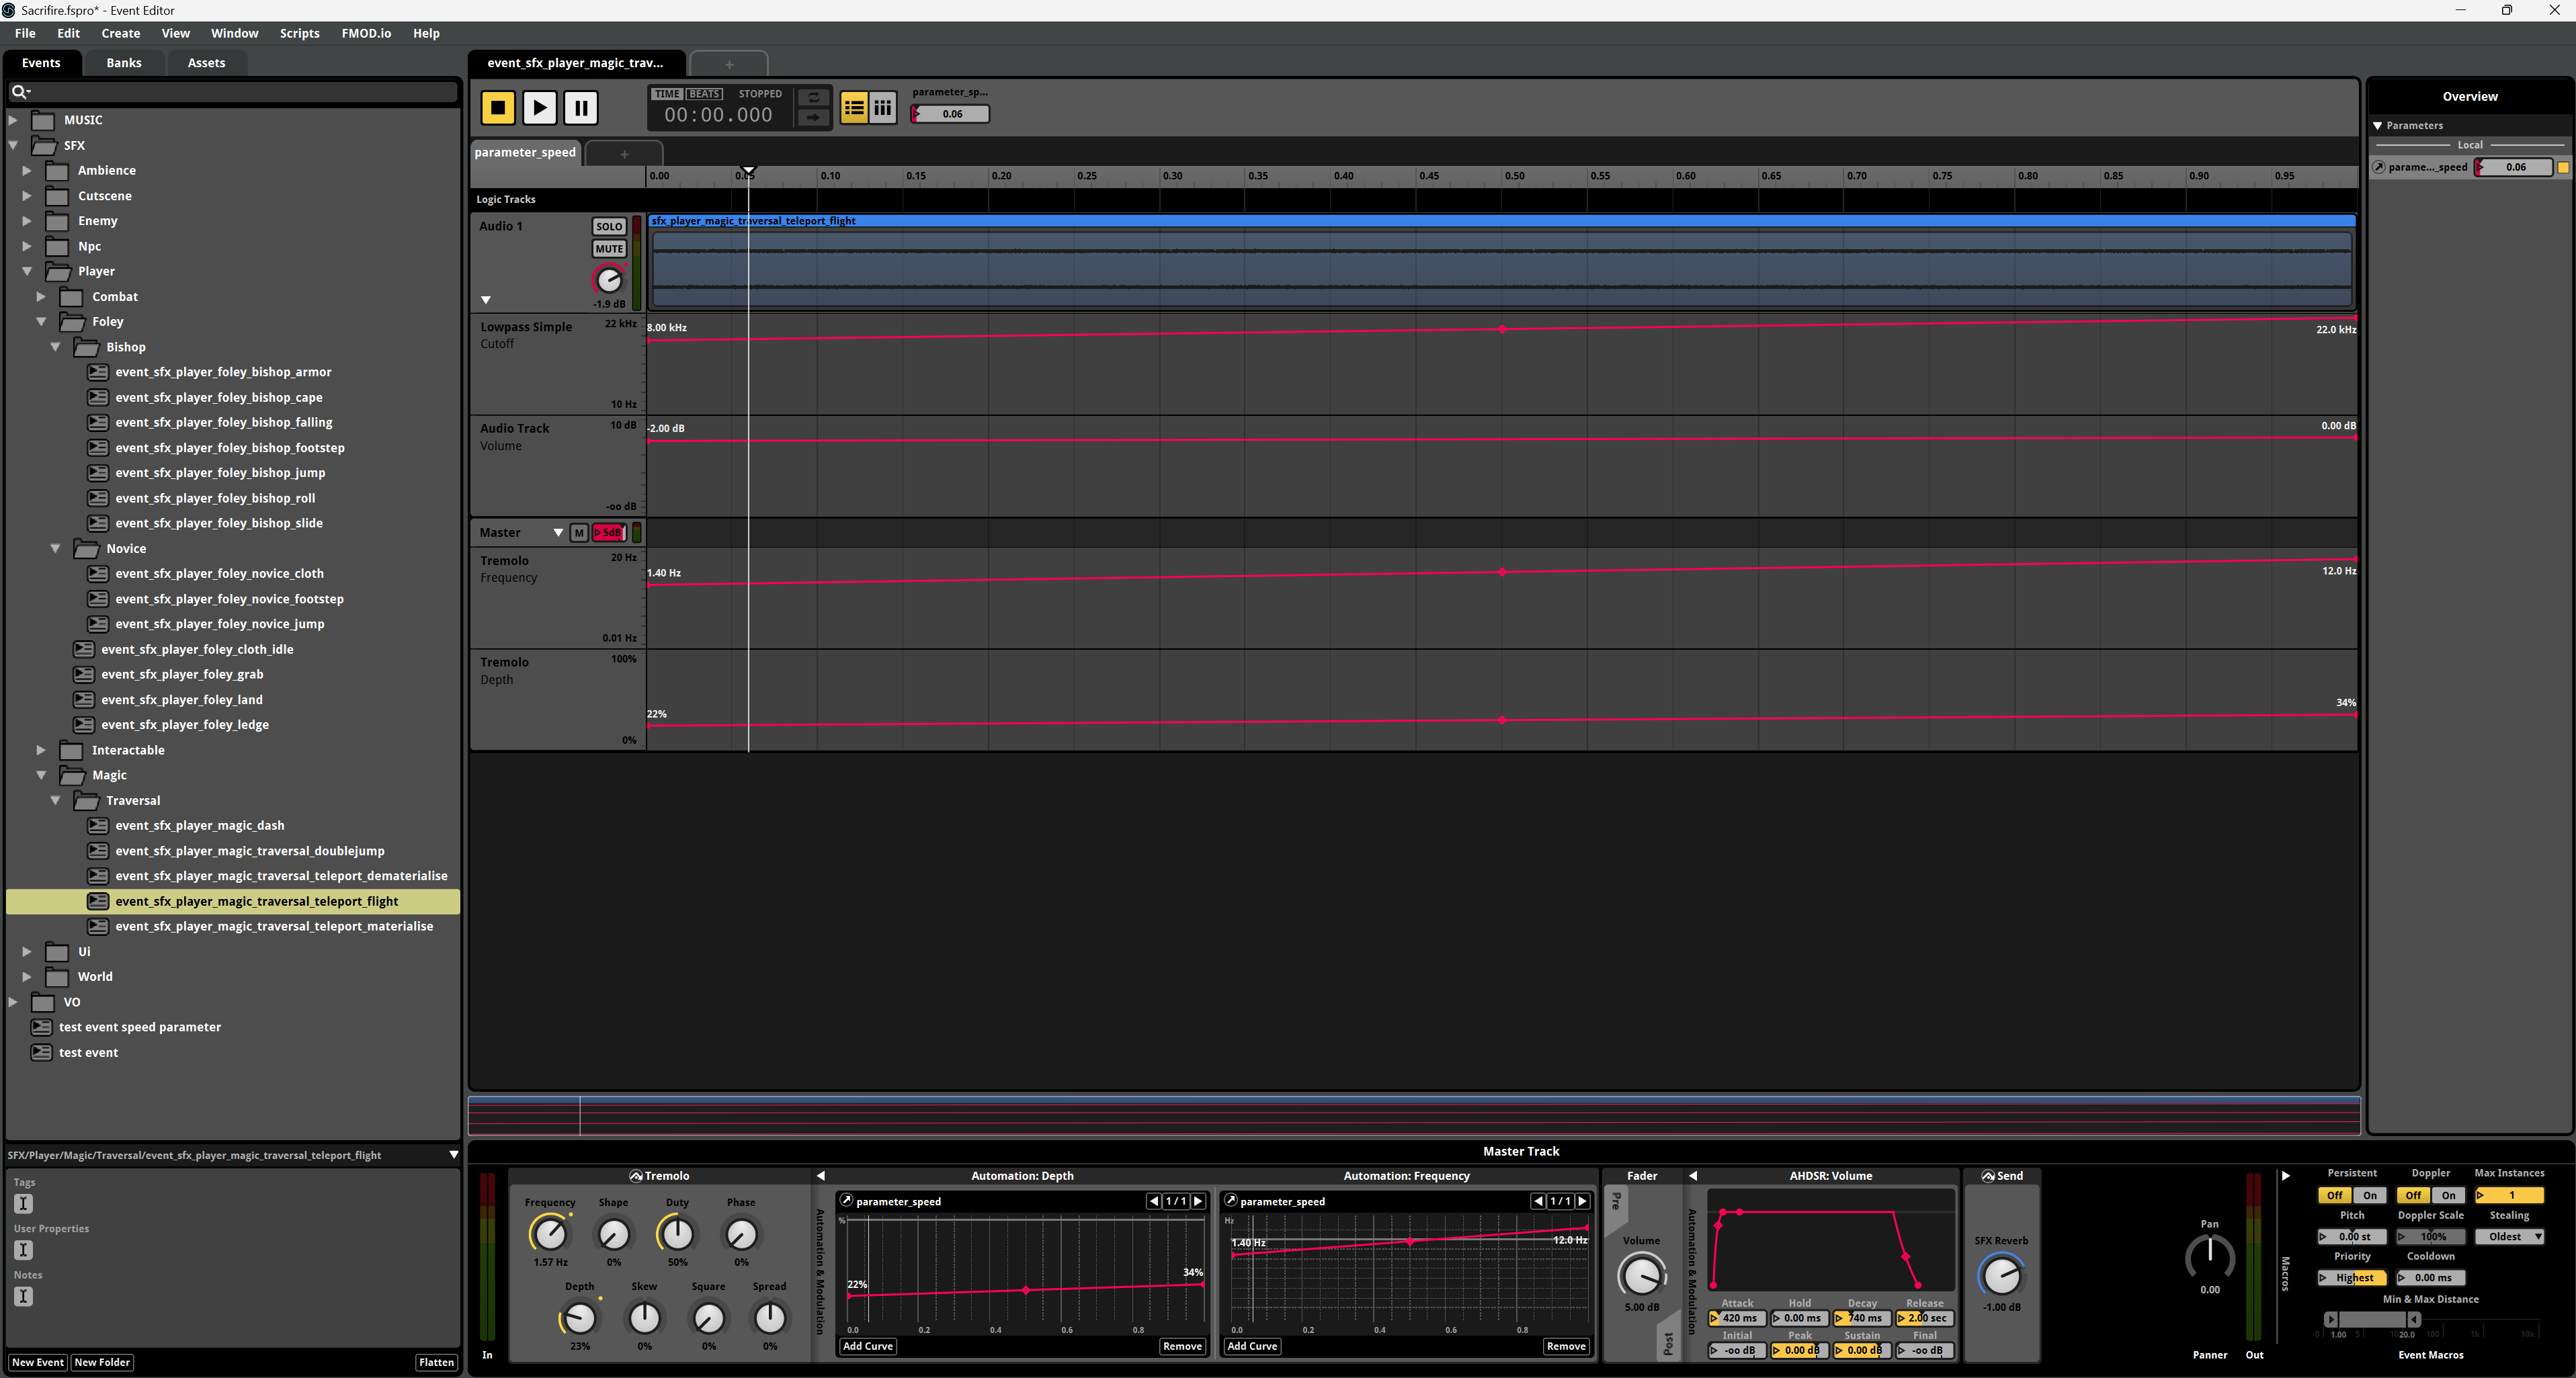Image resolution: width=2576 pixels, height=1378 pixels.
Task: Click the loop playback icon
Action: tap(813, 97)
